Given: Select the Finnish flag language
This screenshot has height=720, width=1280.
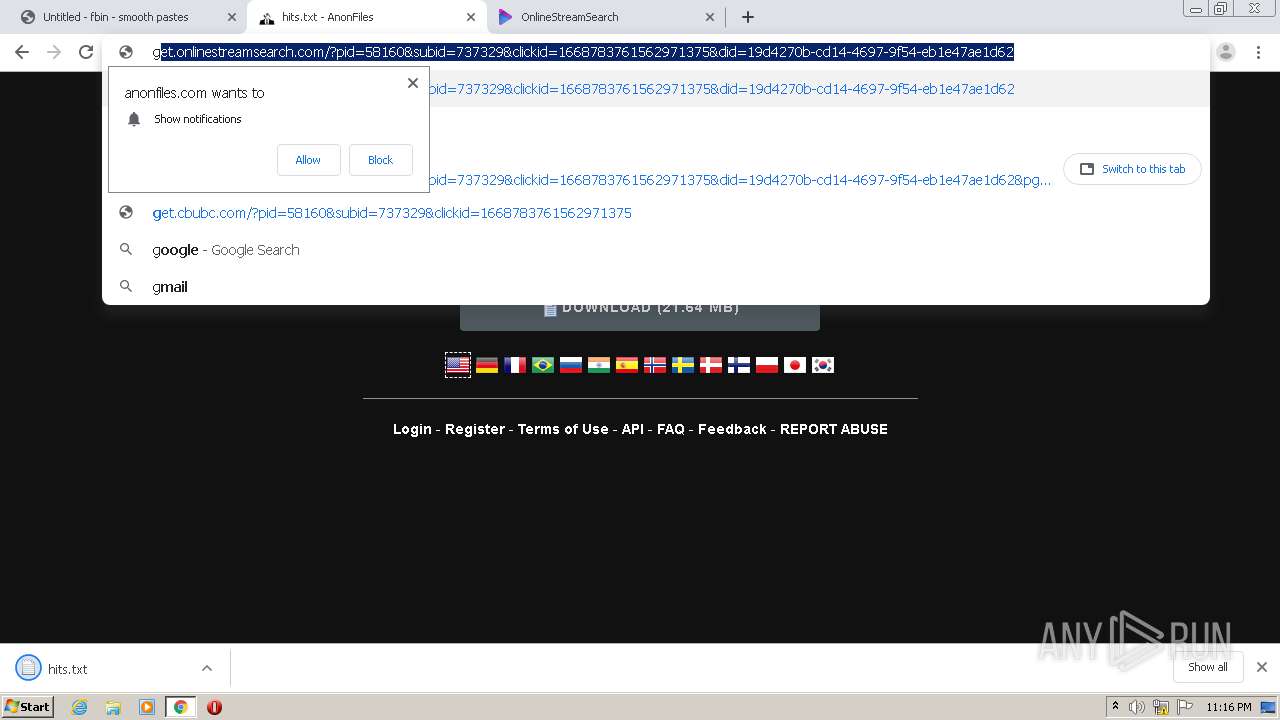Looking at the screenshot, I should 739,365.
